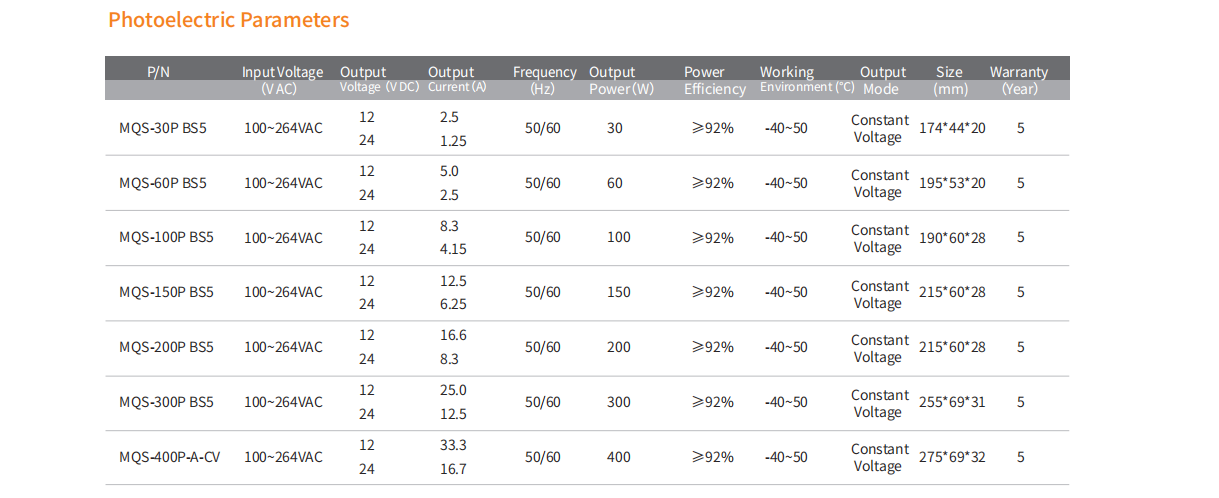Select the 33.3 output current value
The height and width of the screenshot is (498, 1219).
coord(453,445)
